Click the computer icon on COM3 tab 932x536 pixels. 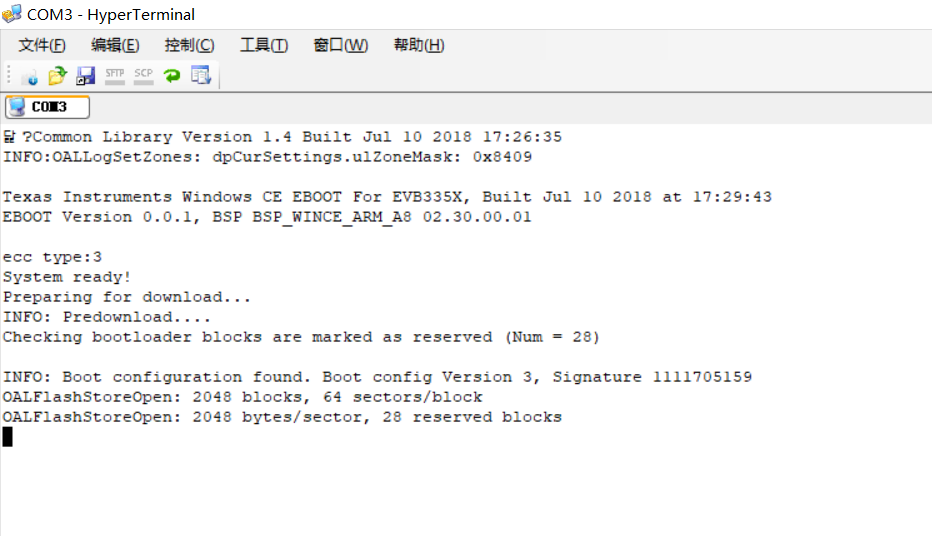click(17, 107)
